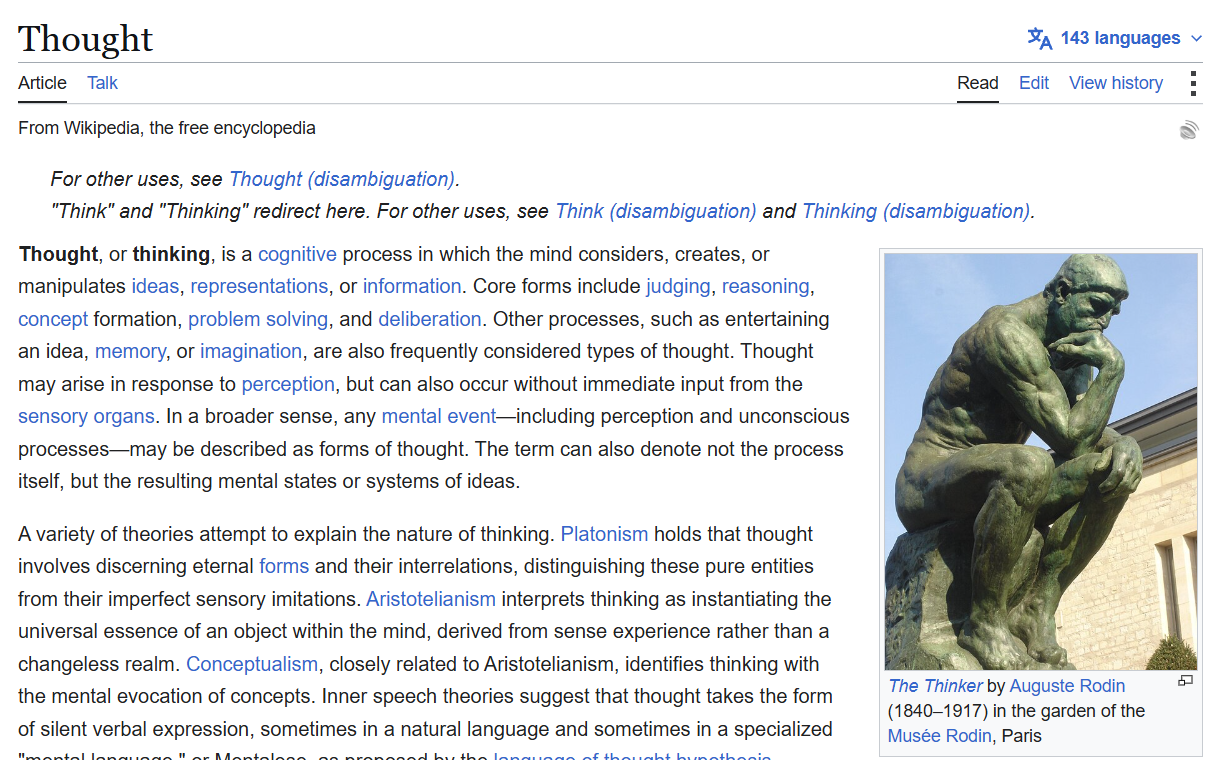Switch to the Article tab
Viewport: 1206px width, 760px height.
coord(42,83)
